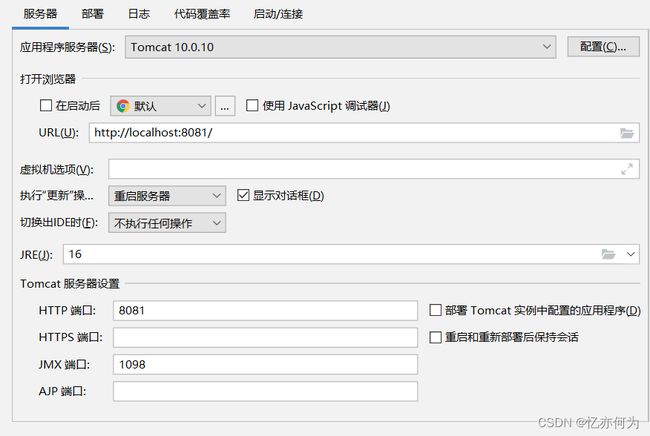Enable the 在启动后 checkbox

[x=46, y=105]
